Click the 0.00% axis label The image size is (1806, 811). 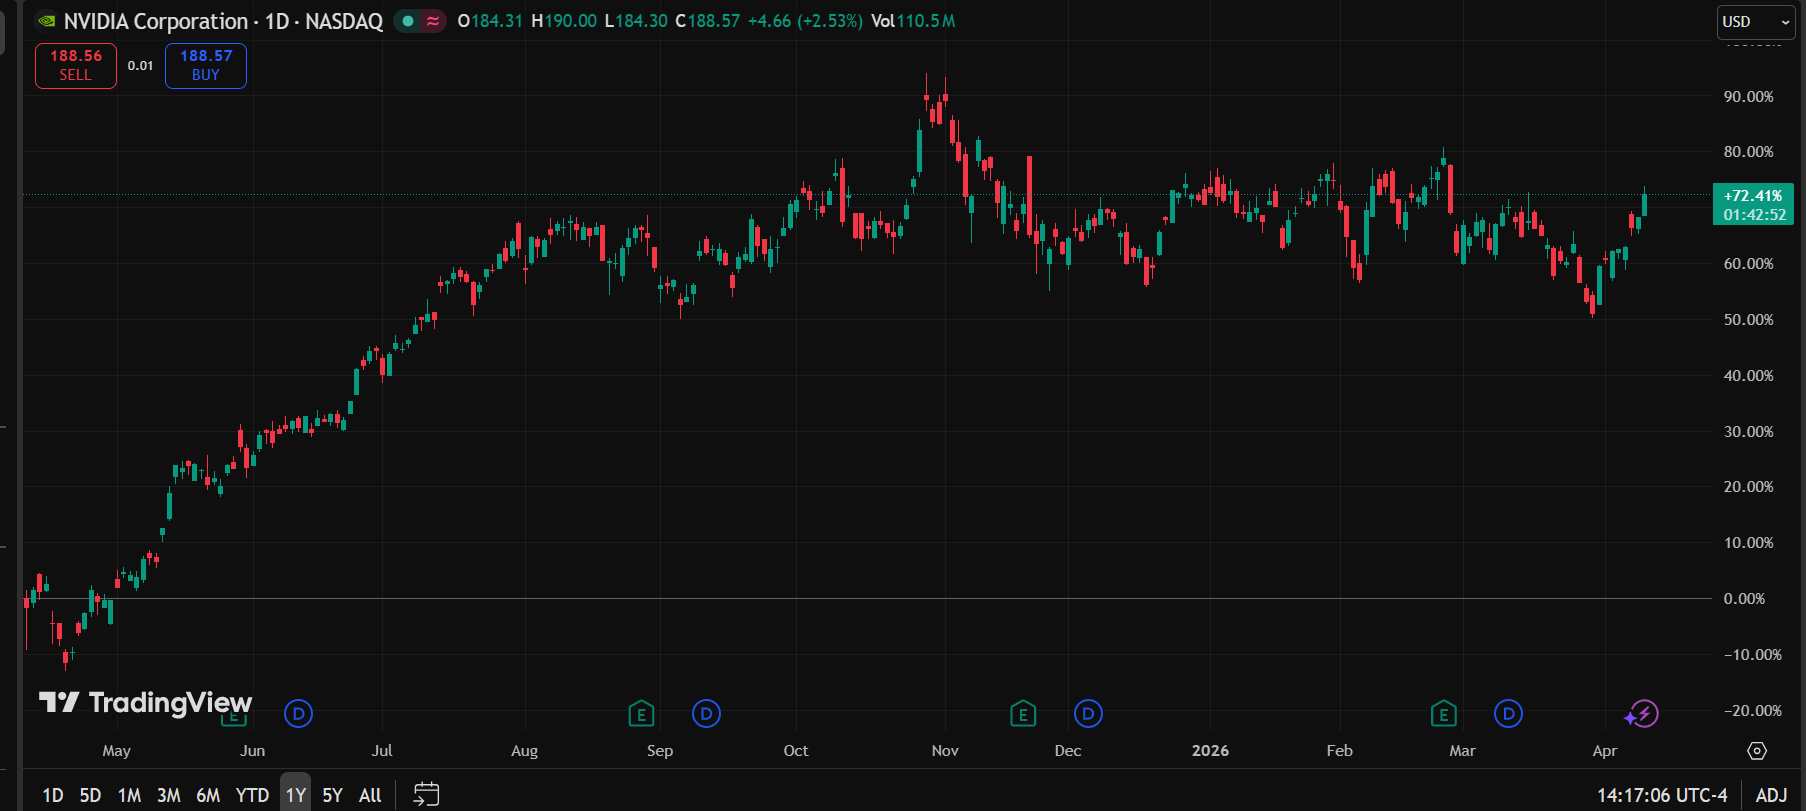coord(1744,599)
